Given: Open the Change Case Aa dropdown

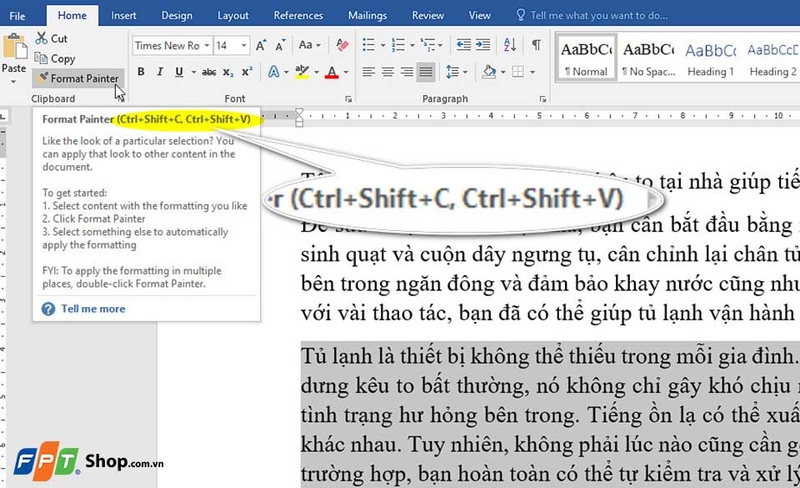Looking at the screenshot, I should [x=309, y=45].
